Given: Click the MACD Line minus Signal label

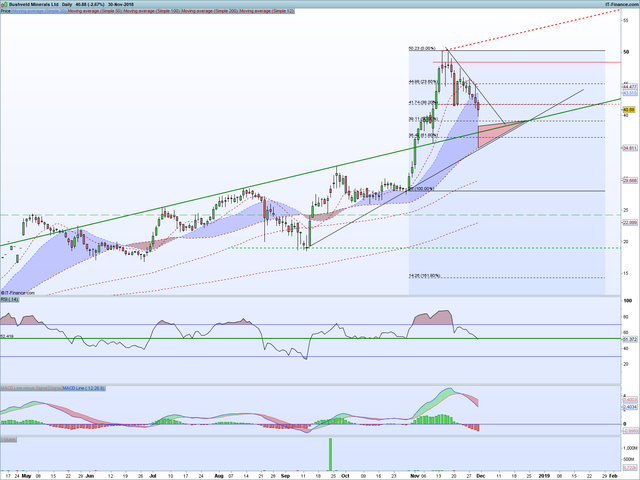Looking at the screenshot, I should tap(24, 388).
